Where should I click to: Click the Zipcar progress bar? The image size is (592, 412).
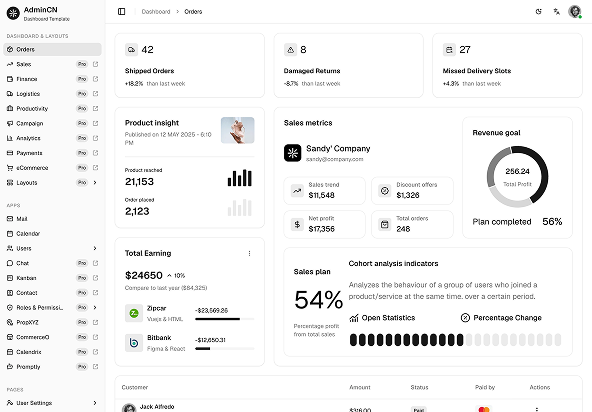pyautogui.click(x=225, y=319)
